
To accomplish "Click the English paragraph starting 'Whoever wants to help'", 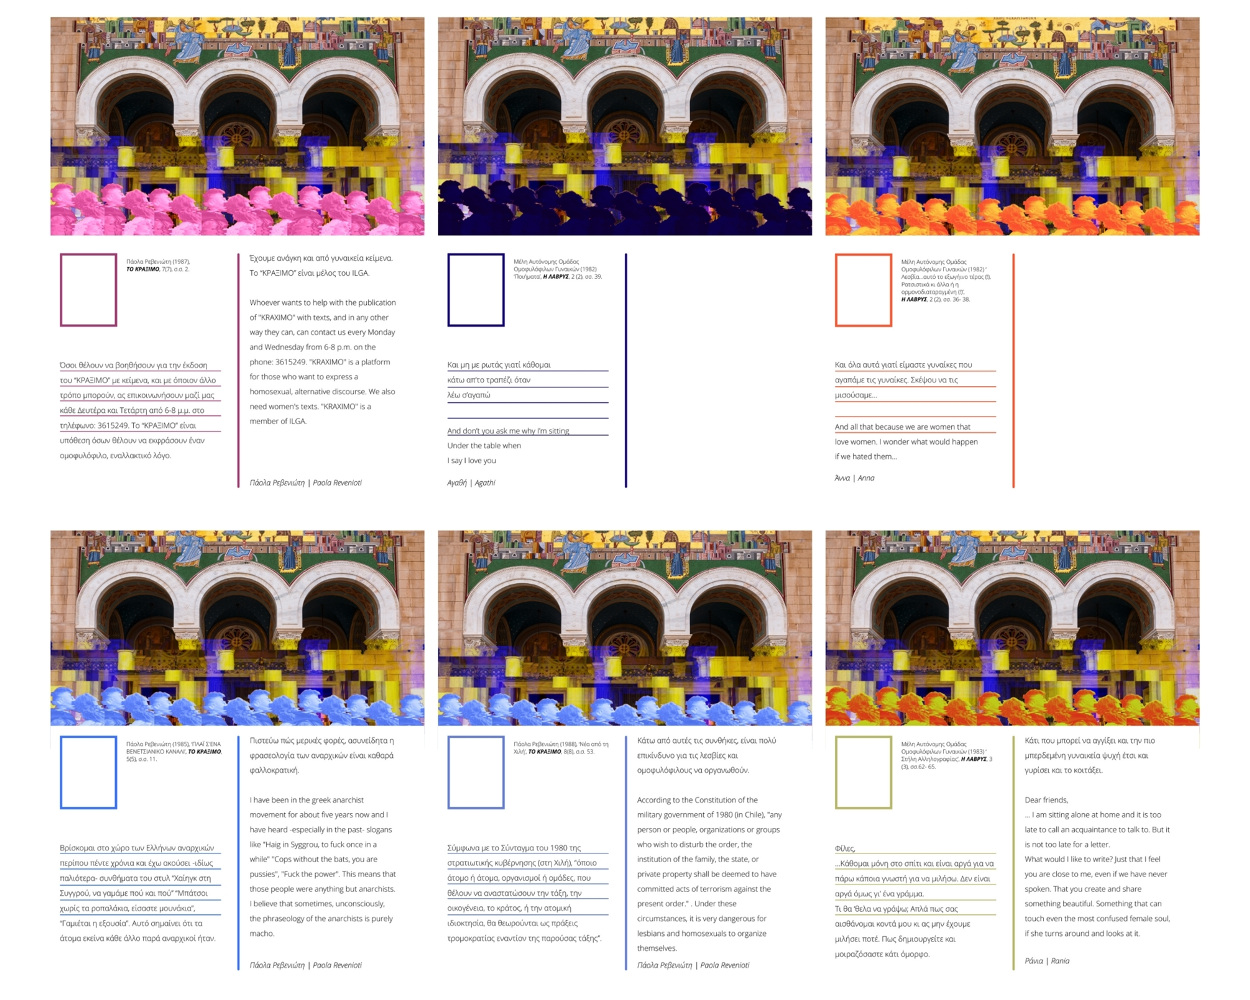I will tap(323, 362).
